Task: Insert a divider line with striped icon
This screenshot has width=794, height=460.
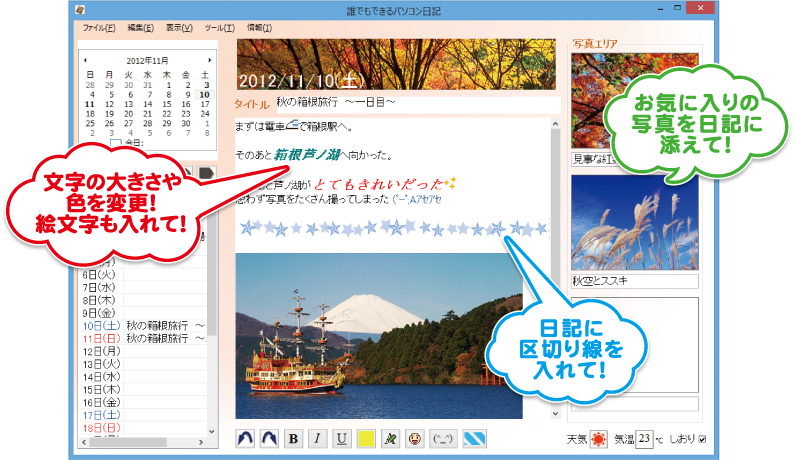Action: tap(474, 438)
